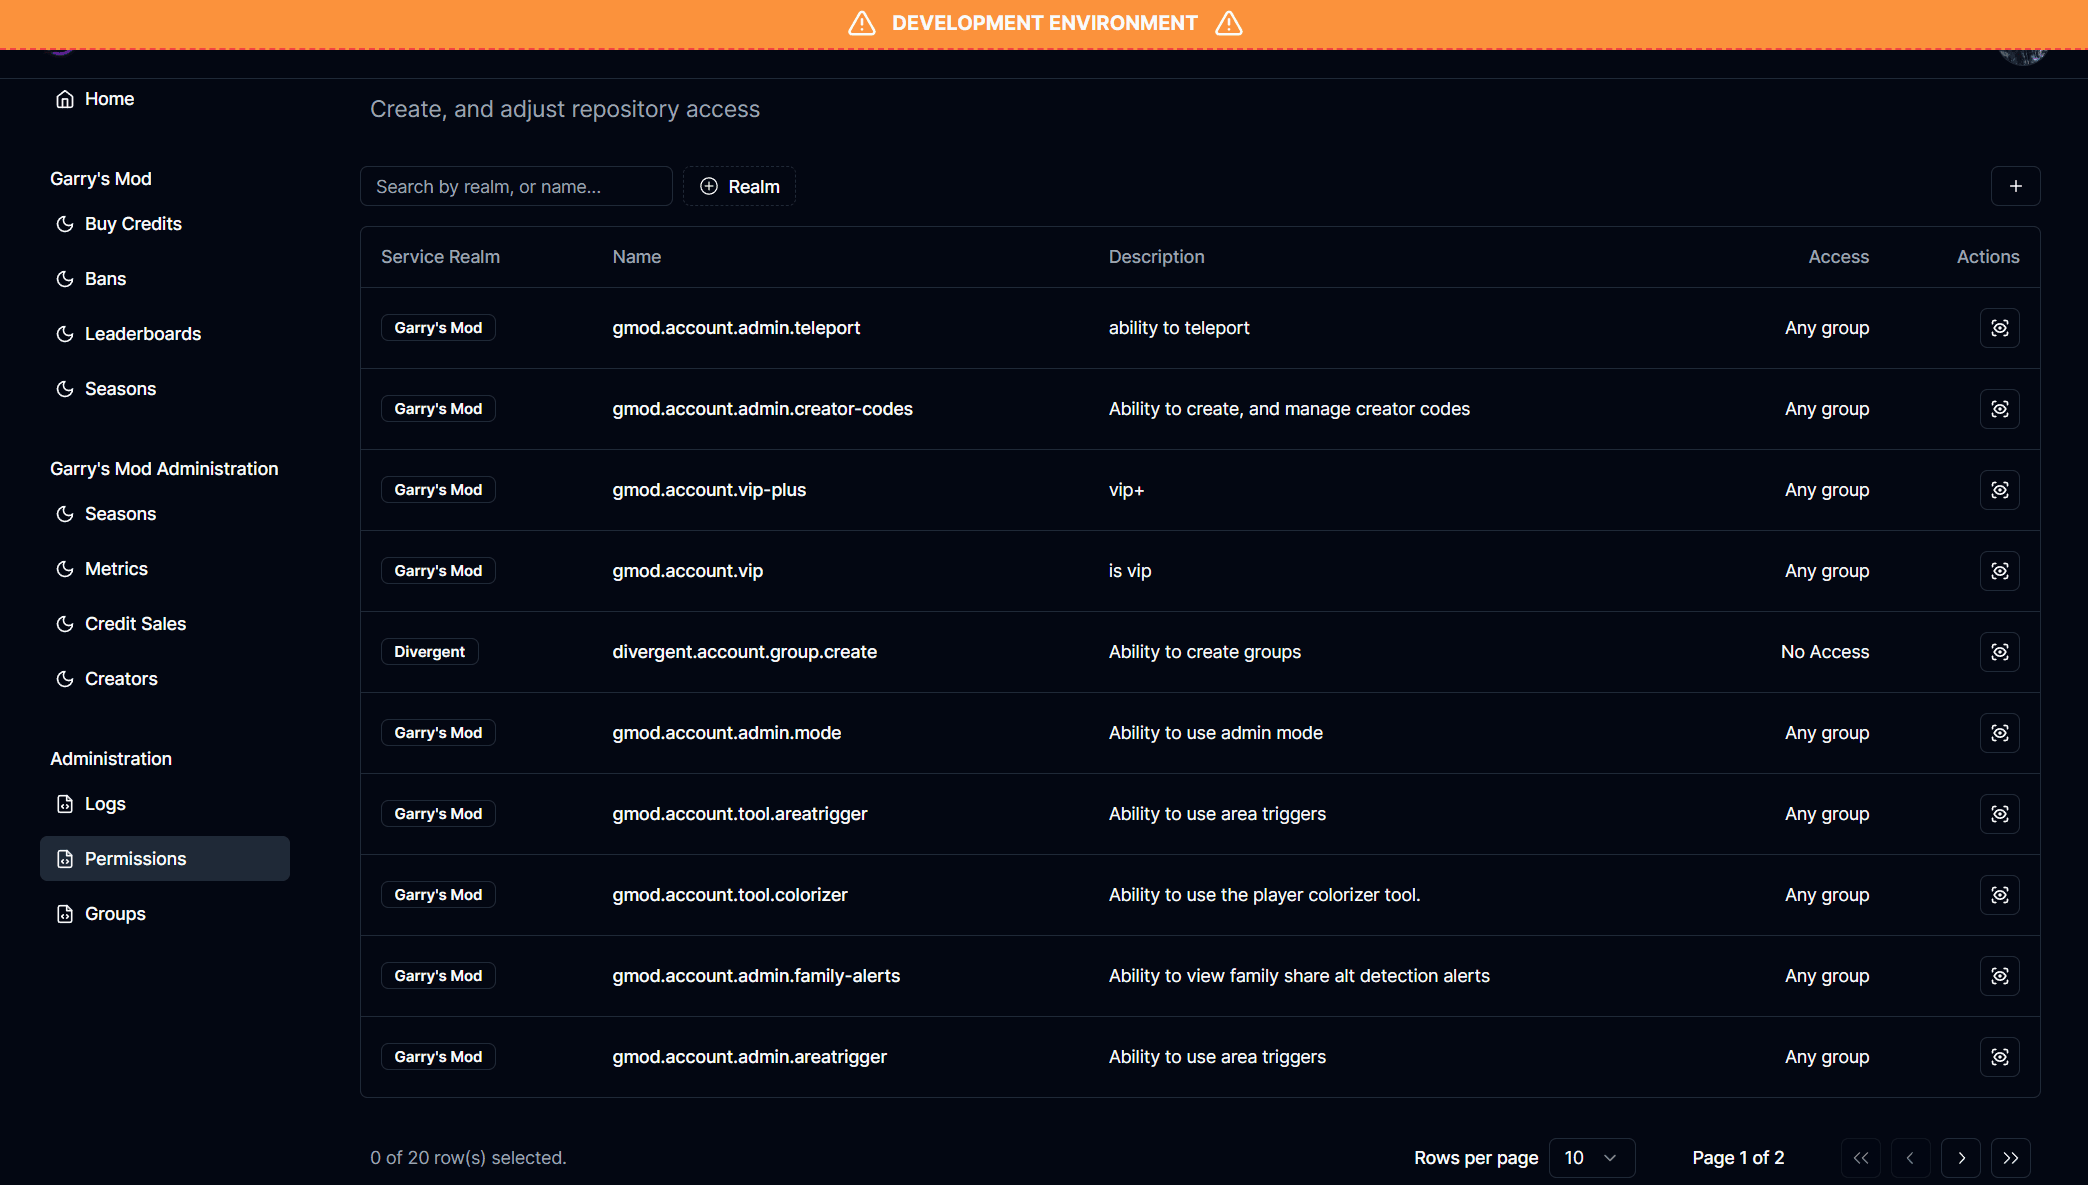Open the view icon on the gmod.account.vip row

click(x=1999, y=570)
